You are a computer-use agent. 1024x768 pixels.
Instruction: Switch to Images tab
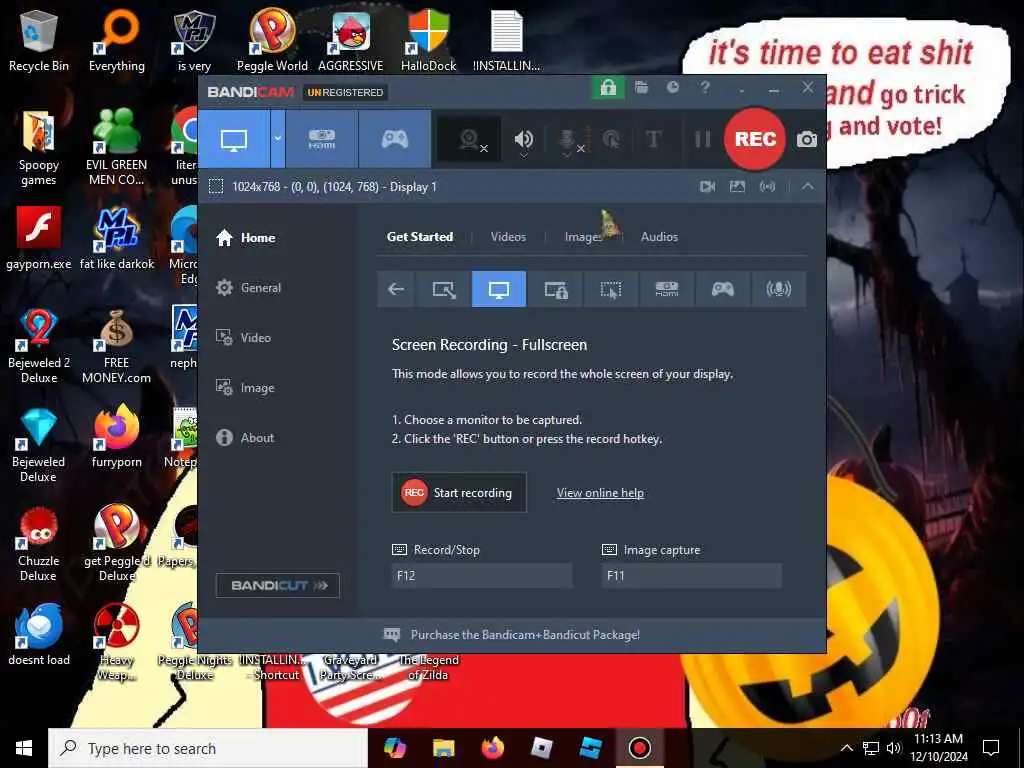(x=584, y=237)
